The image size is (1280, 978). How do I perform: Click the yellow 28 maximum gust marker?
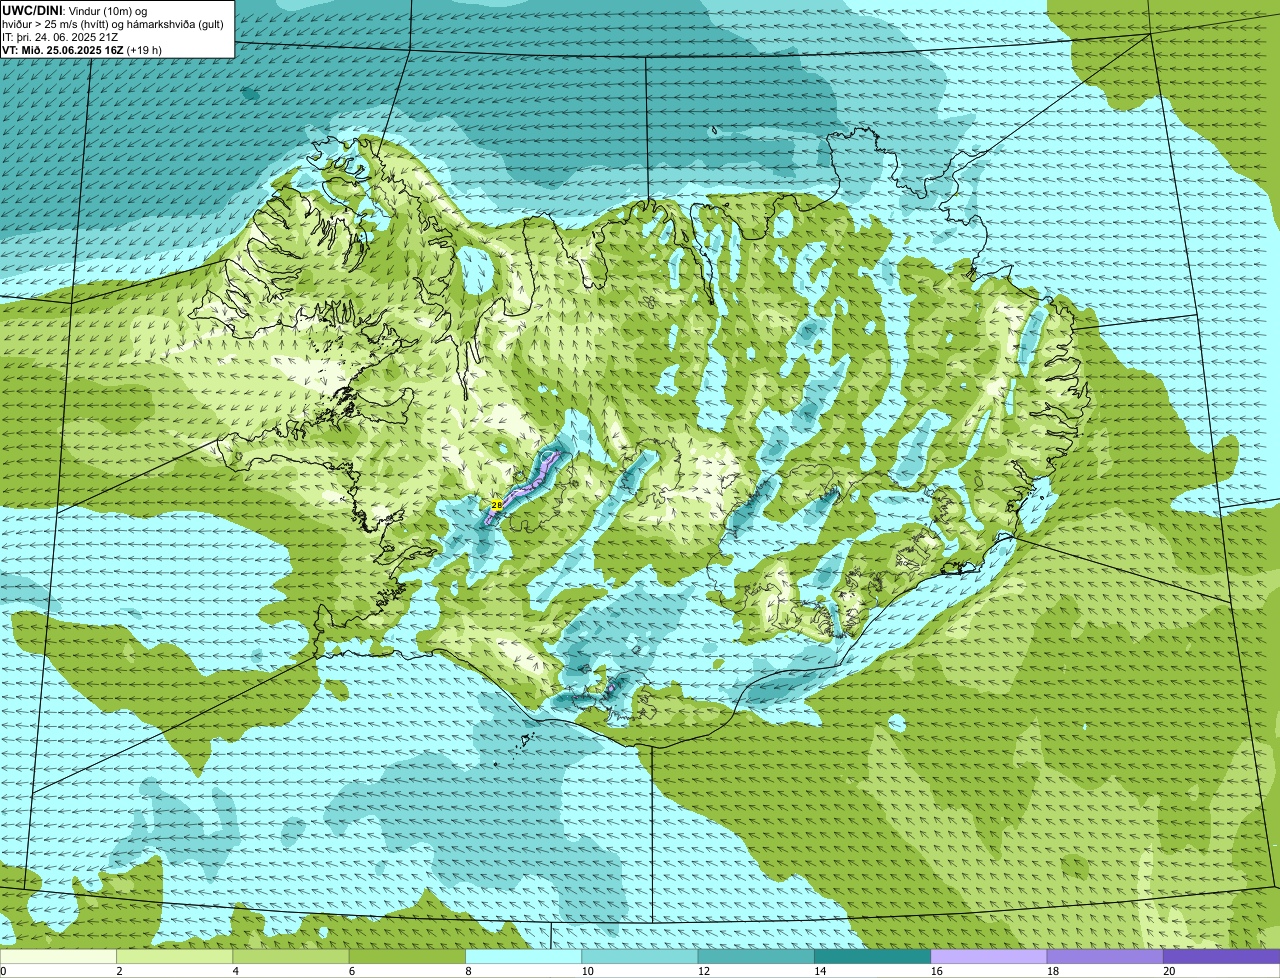tap(497, 505)
